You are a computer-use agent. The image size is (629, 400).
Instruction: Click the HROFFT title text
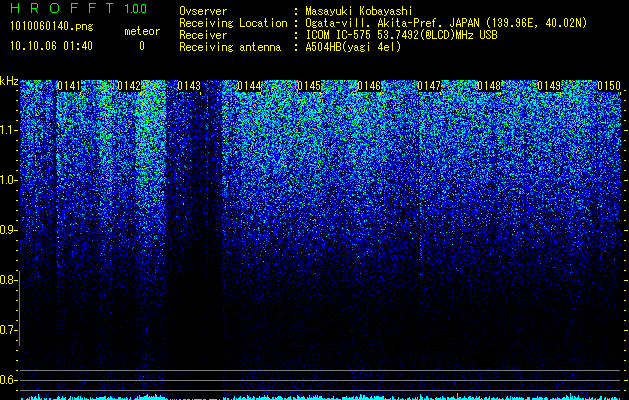tap(62, 8)
